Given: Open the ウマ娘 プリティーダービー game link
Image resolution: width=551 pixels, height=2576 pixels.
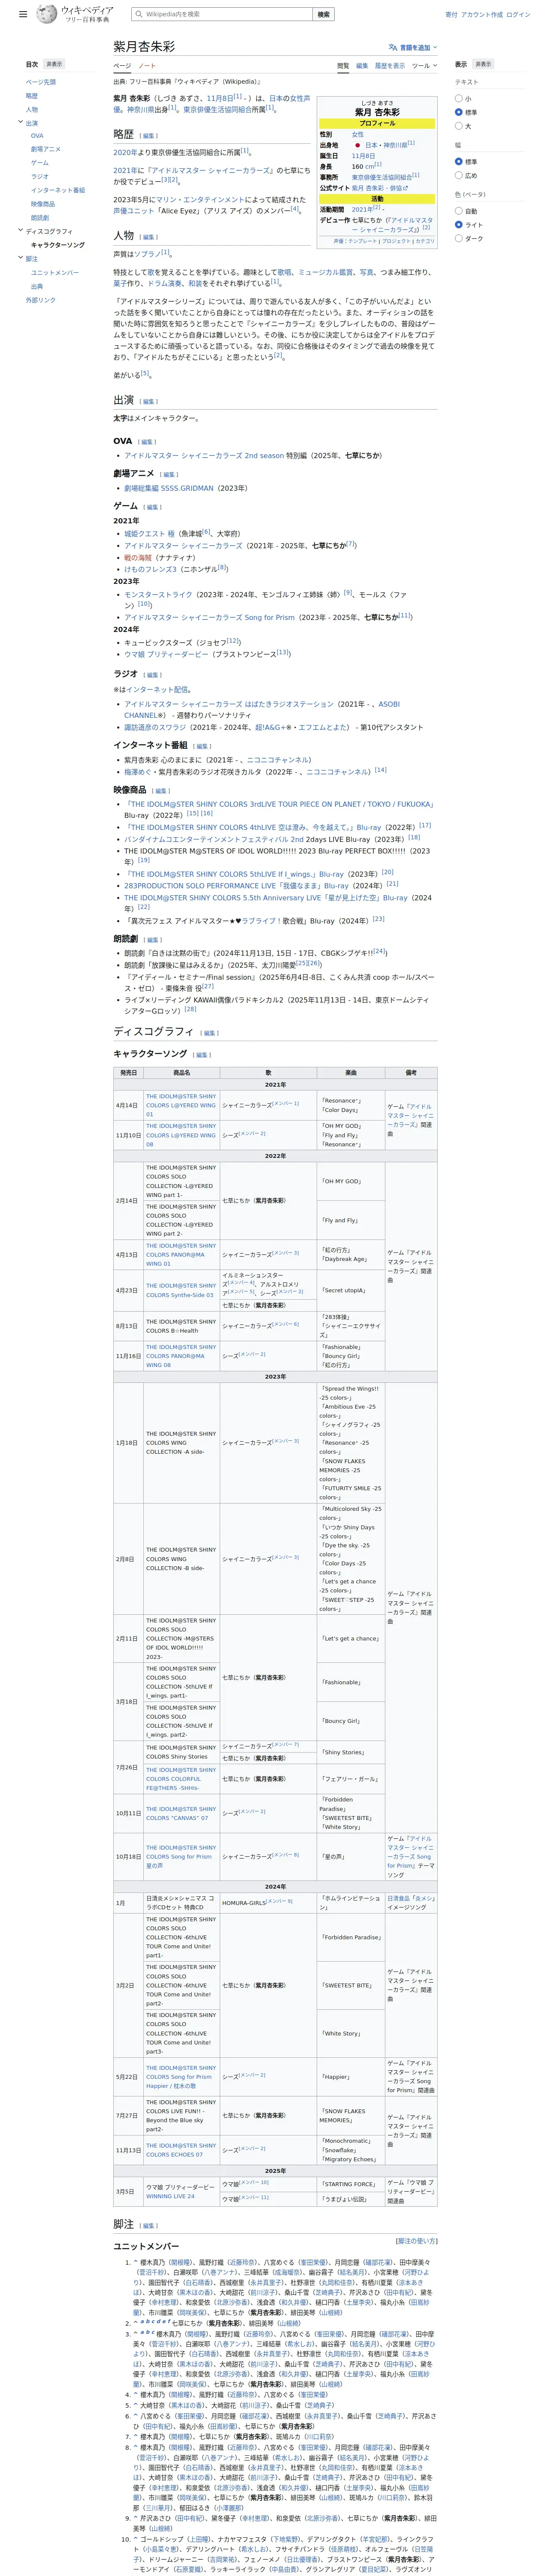Looking at the screenshot, I should coord(166,654).
